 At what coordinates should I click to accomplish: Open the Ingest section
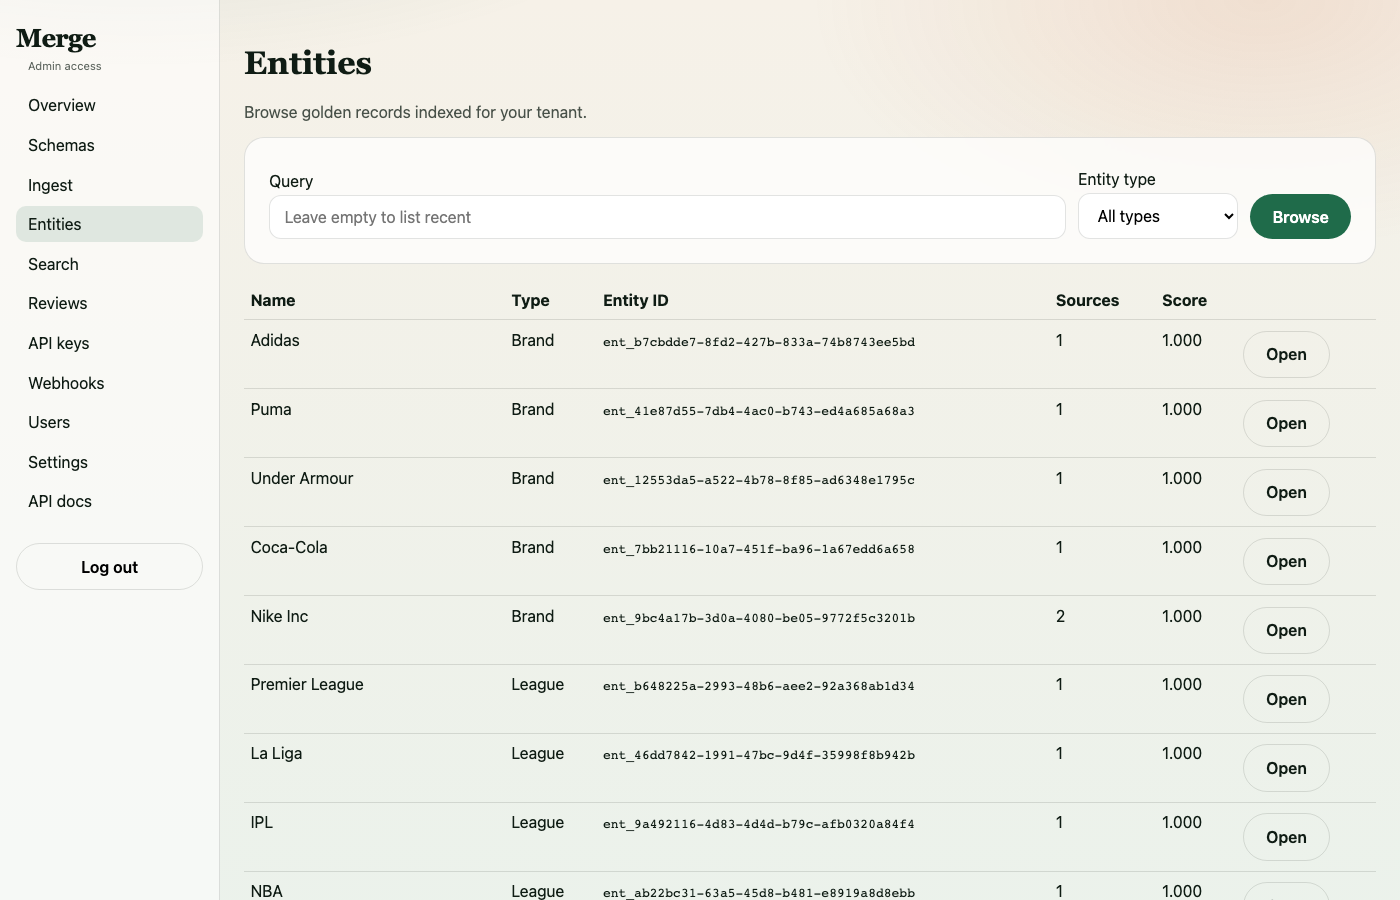coord(109,185)
